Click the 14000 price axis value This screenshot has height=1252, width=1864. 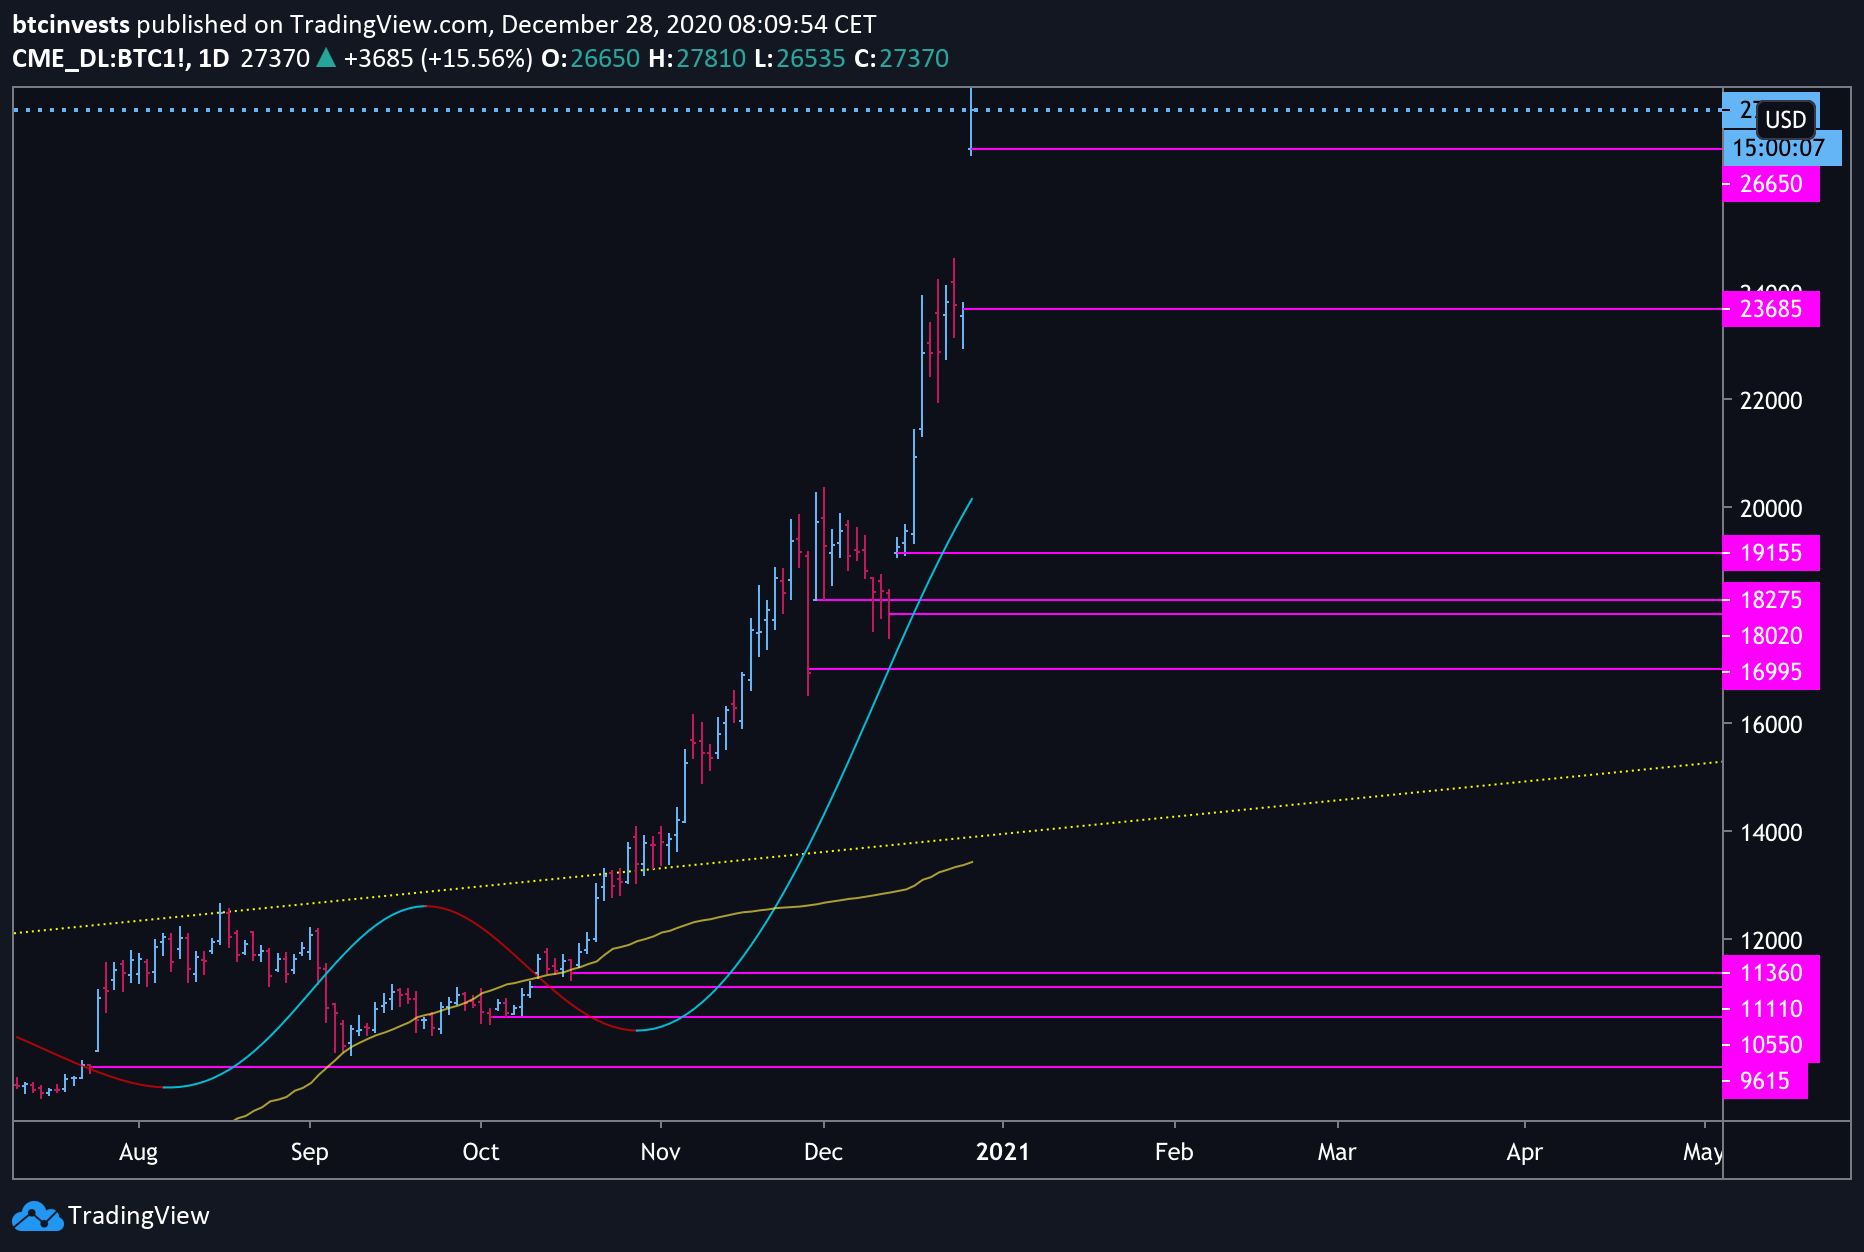[x=1771, y=832]
